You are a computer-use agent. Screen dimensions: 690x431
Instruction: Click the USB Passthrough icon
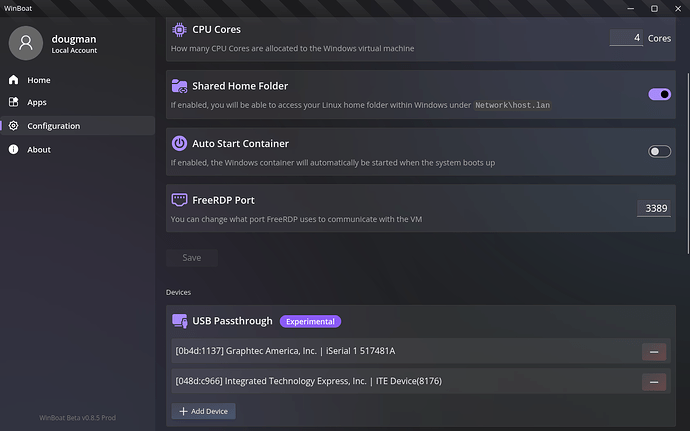179,321
